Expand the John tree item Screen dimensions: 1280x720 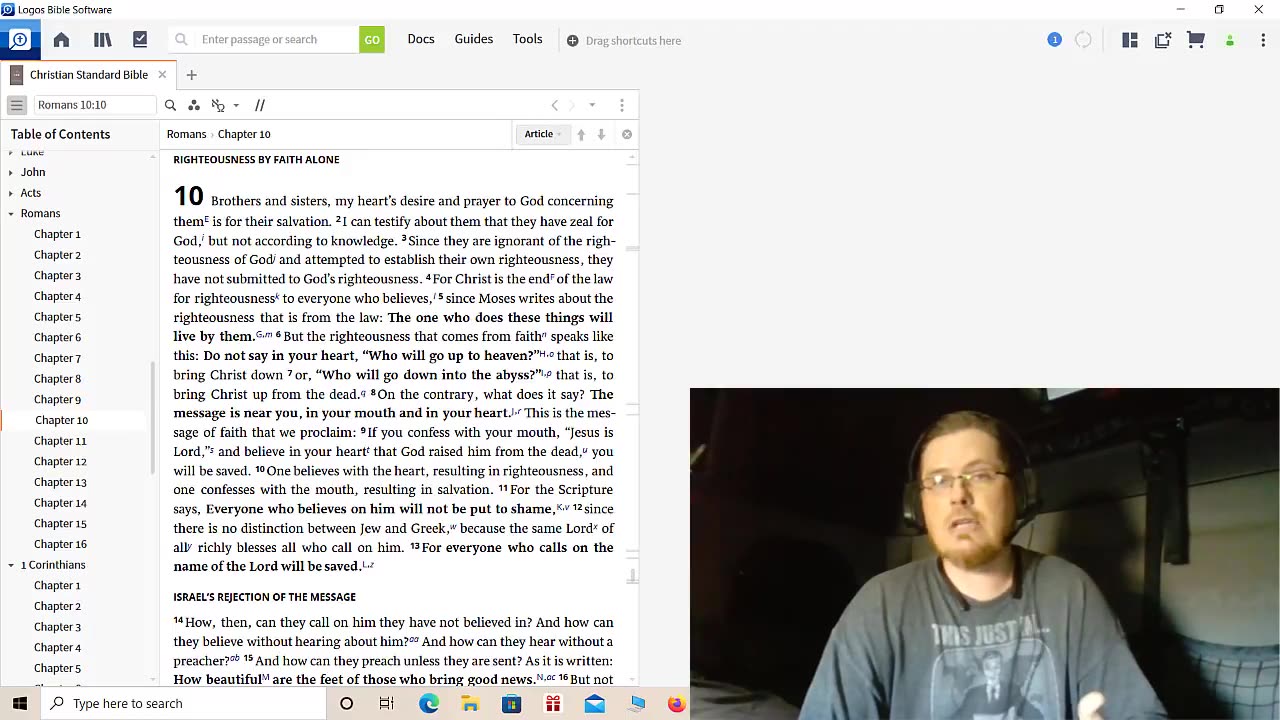pyautogui.click(x=11, y=172)
